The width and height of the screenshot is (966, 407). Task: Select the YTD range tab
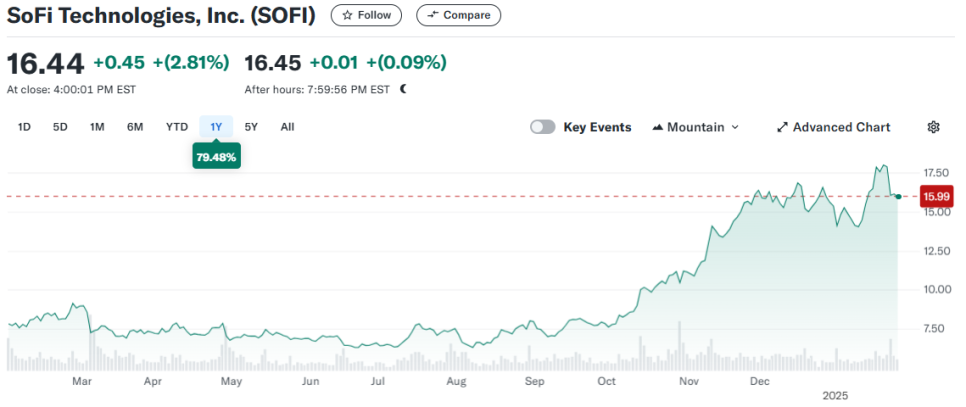(177, 127)
